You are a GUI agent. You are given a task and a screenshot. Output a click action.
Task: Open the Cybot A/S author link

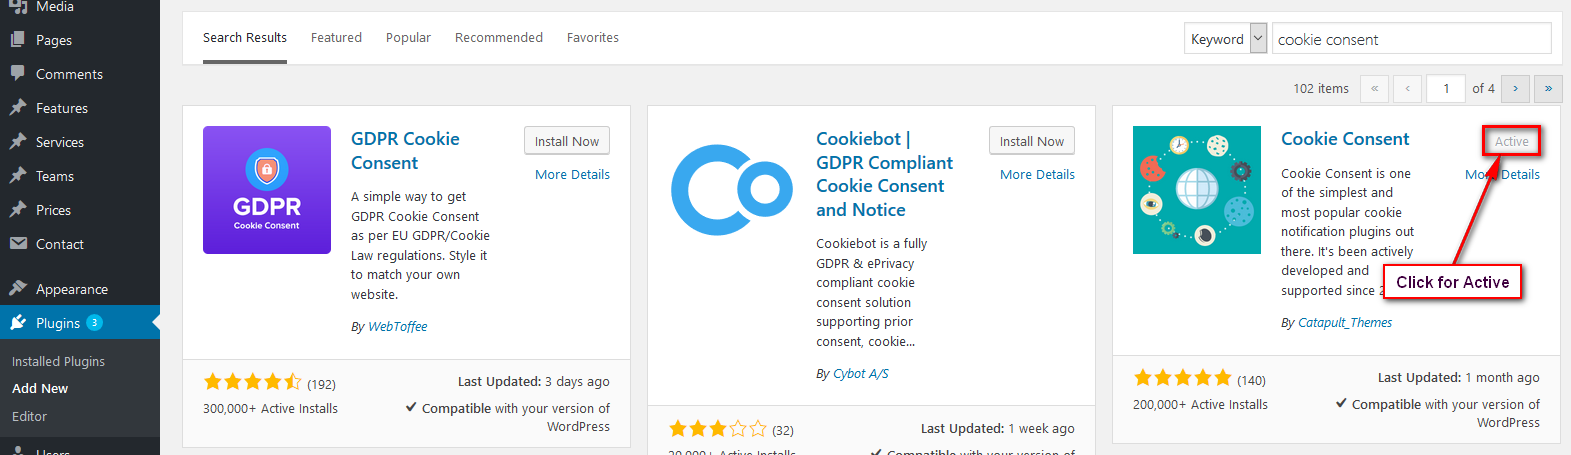tap(860, 374)
